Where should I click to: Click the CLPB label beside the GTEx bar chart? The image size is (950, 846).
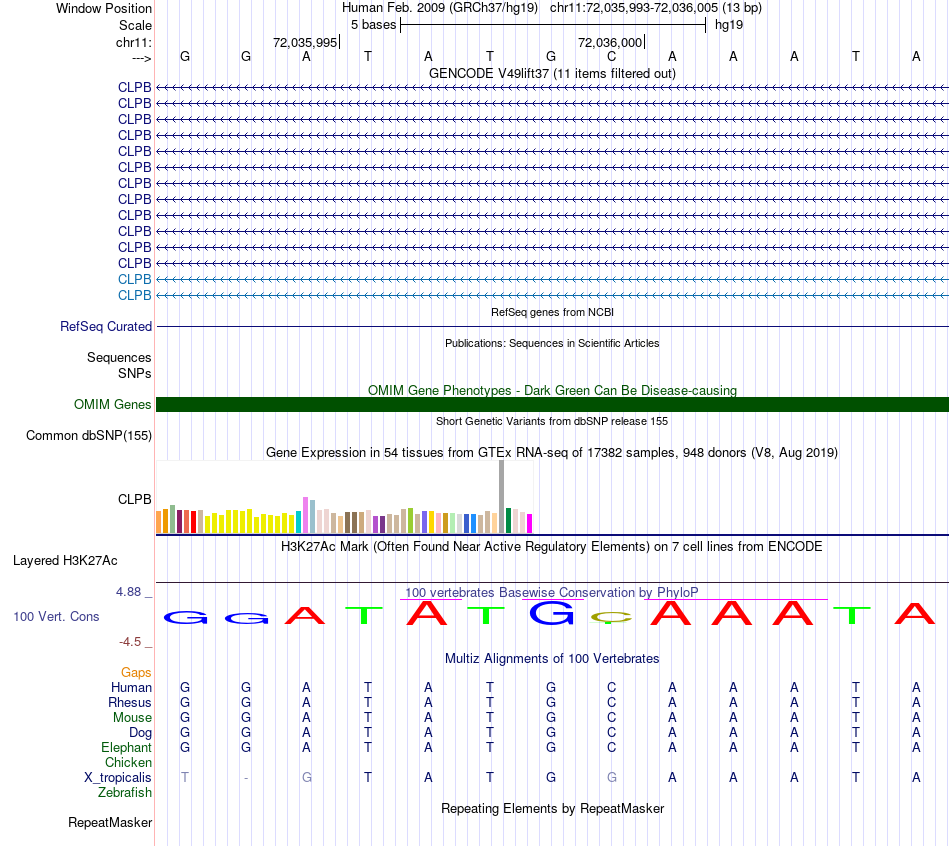[x=135, y=499]
